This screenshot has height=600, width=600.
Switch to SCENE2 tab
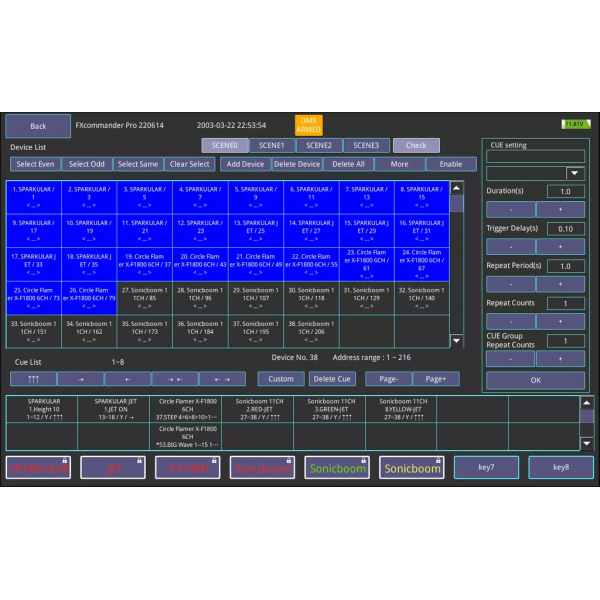(319, 145)
